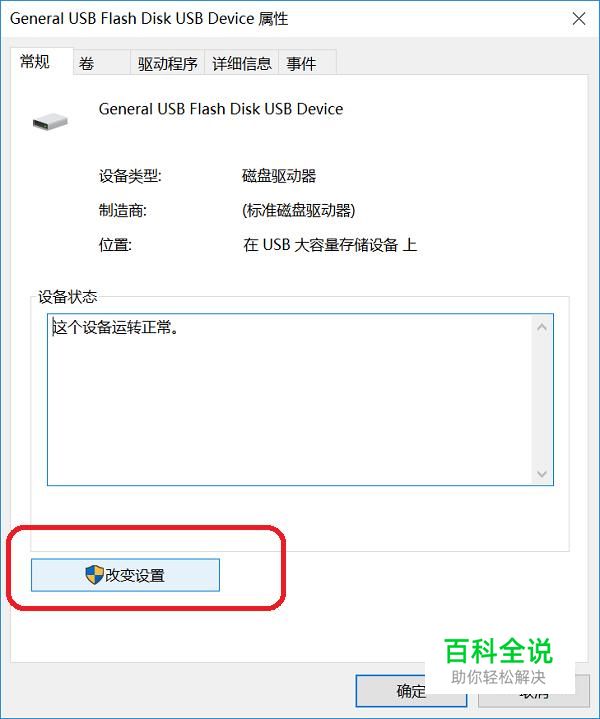Click the General USB Flash Disk device name
Viewport: 600px width, 719px height.
[221, 109]
